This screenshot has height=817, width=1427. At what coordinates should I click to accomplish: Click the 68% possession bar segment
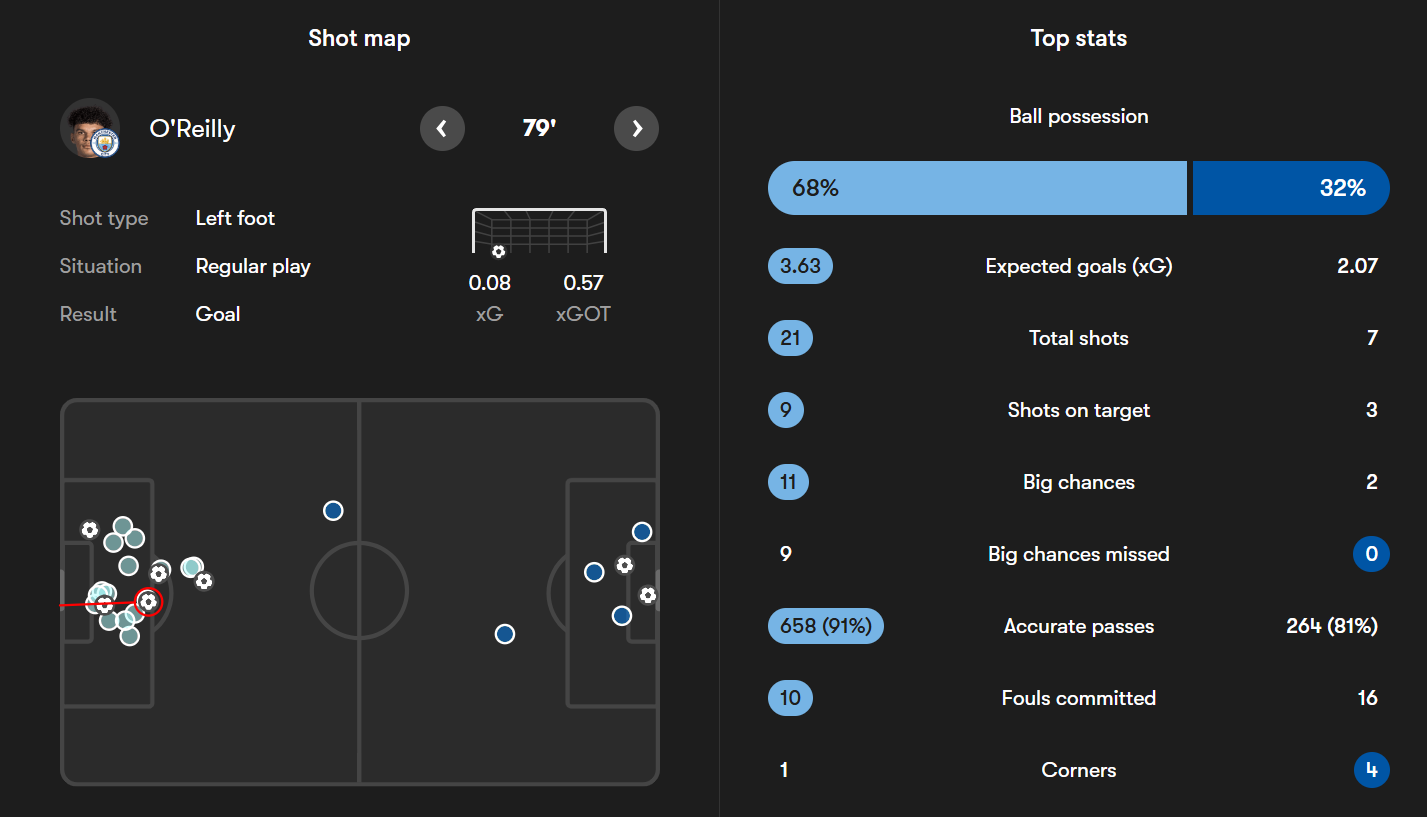pos(977,188)
